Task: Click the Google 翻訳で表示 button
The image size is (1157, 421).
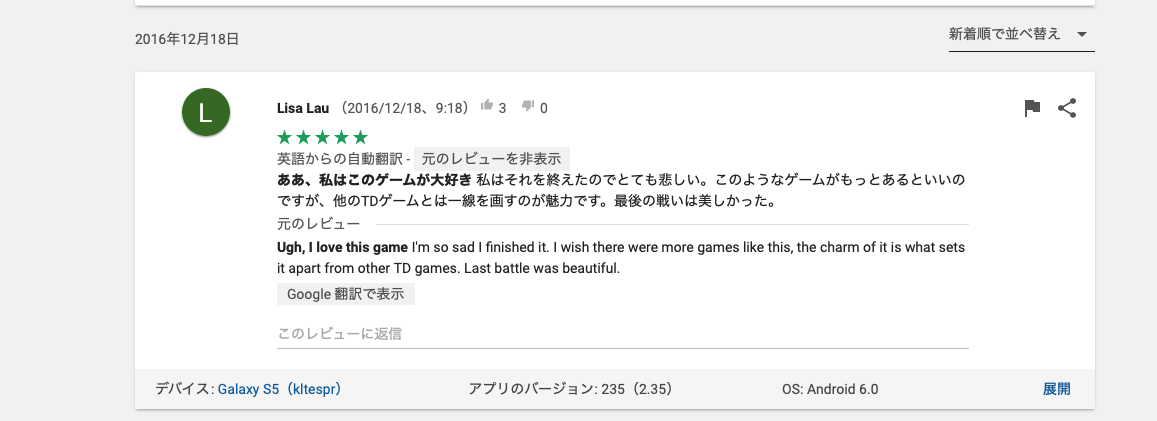Action: point(346,294)
